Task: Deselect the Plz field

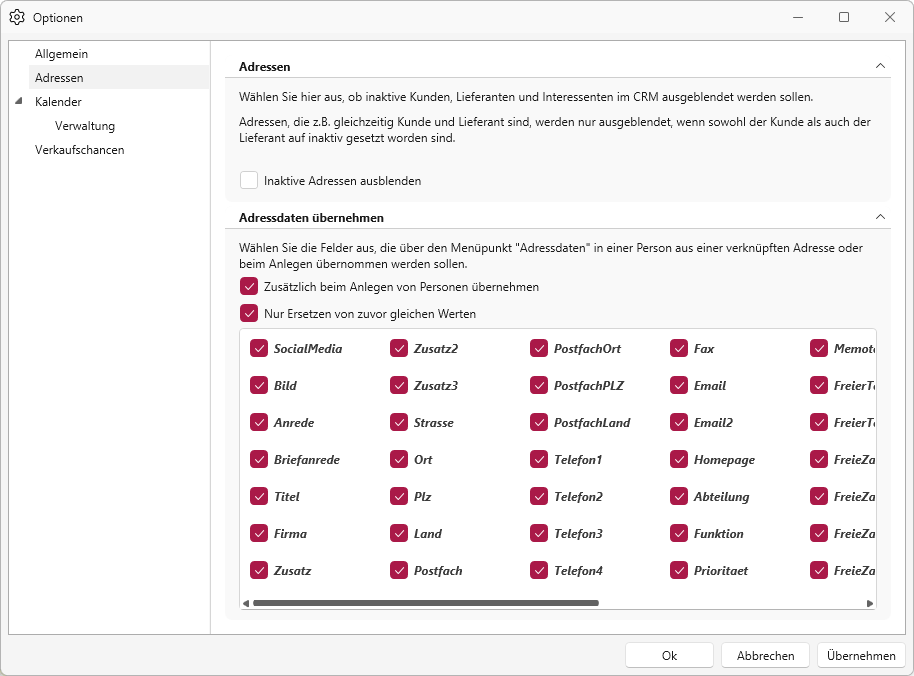Action: (399, 497)
